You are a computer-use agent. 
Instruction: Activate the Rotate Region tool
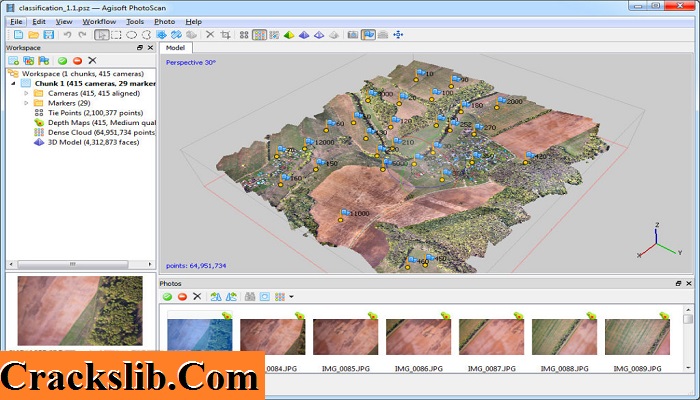pyautogui.click(x=176, y=35)
